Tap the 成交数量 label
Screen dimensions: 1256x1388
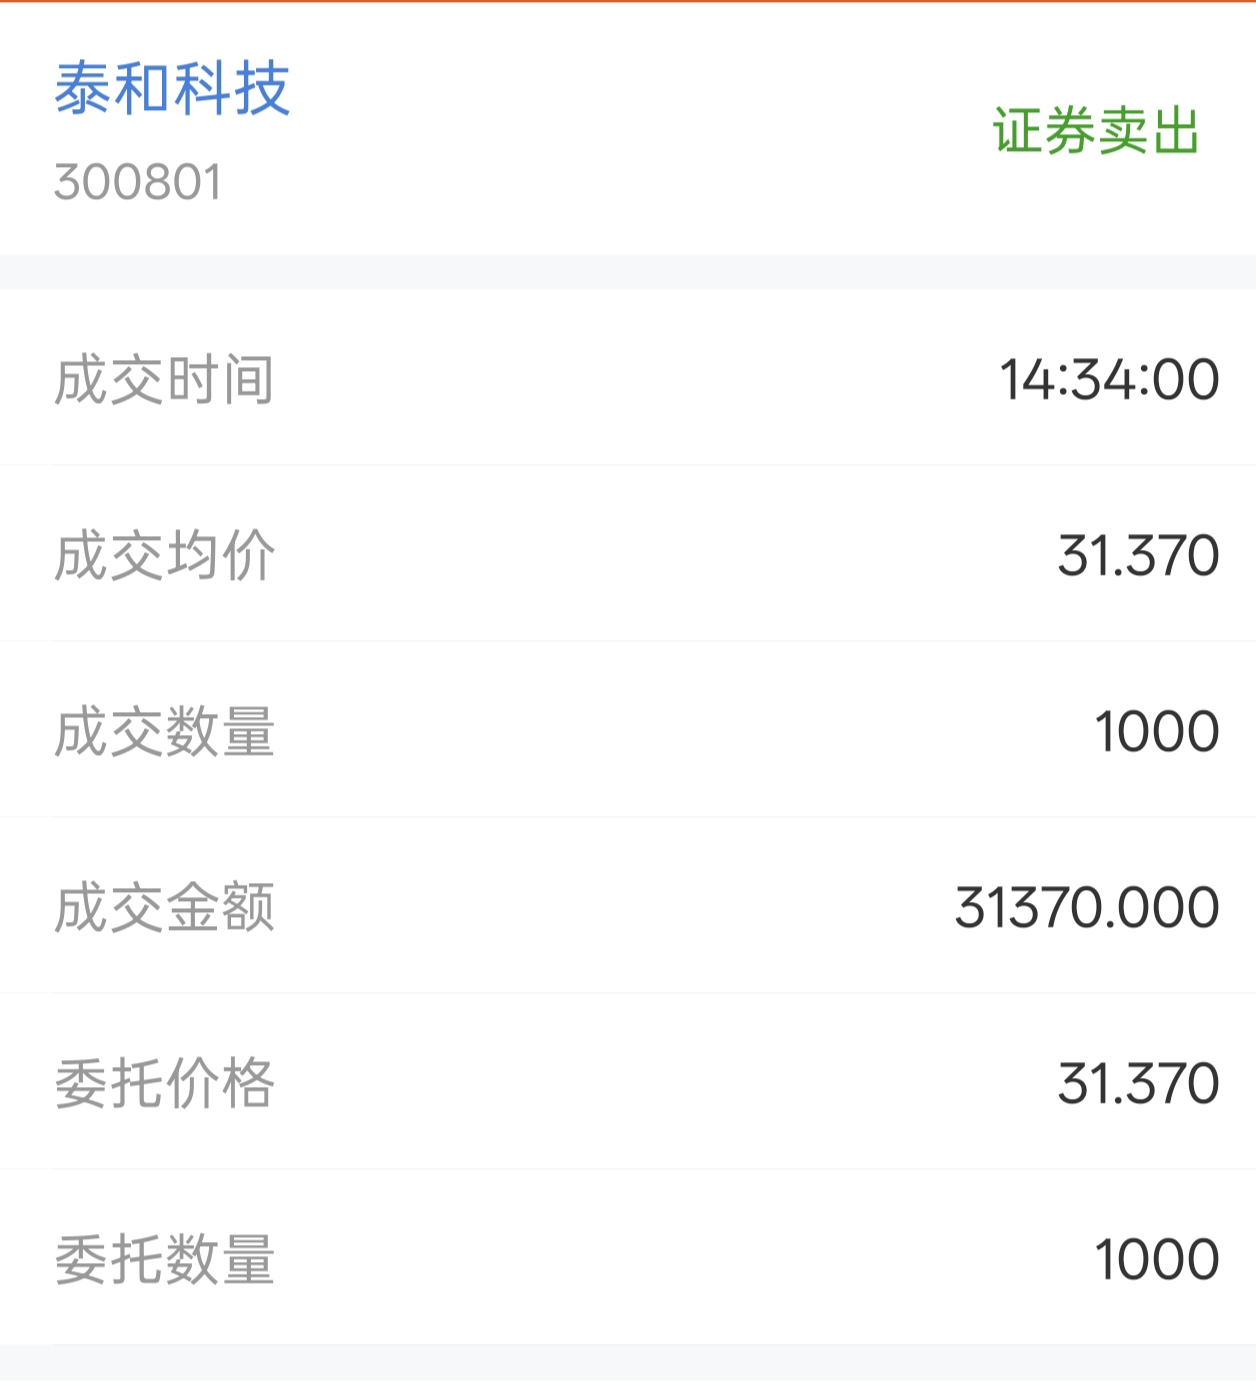pyautogui.click(x=165, y=732)
